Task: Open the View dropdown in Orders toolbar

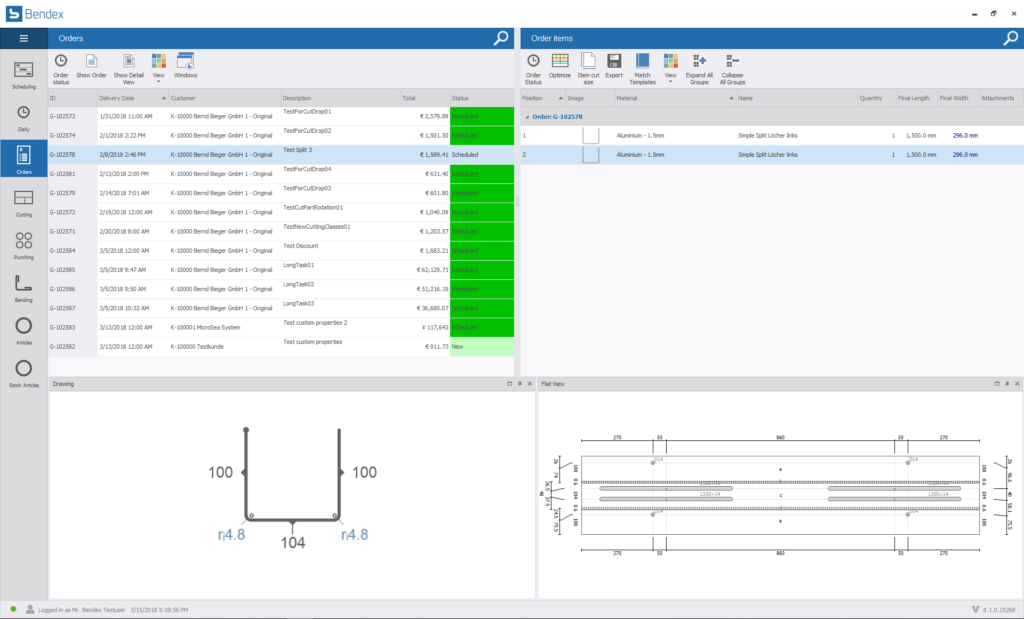Action: coord(158,66)
